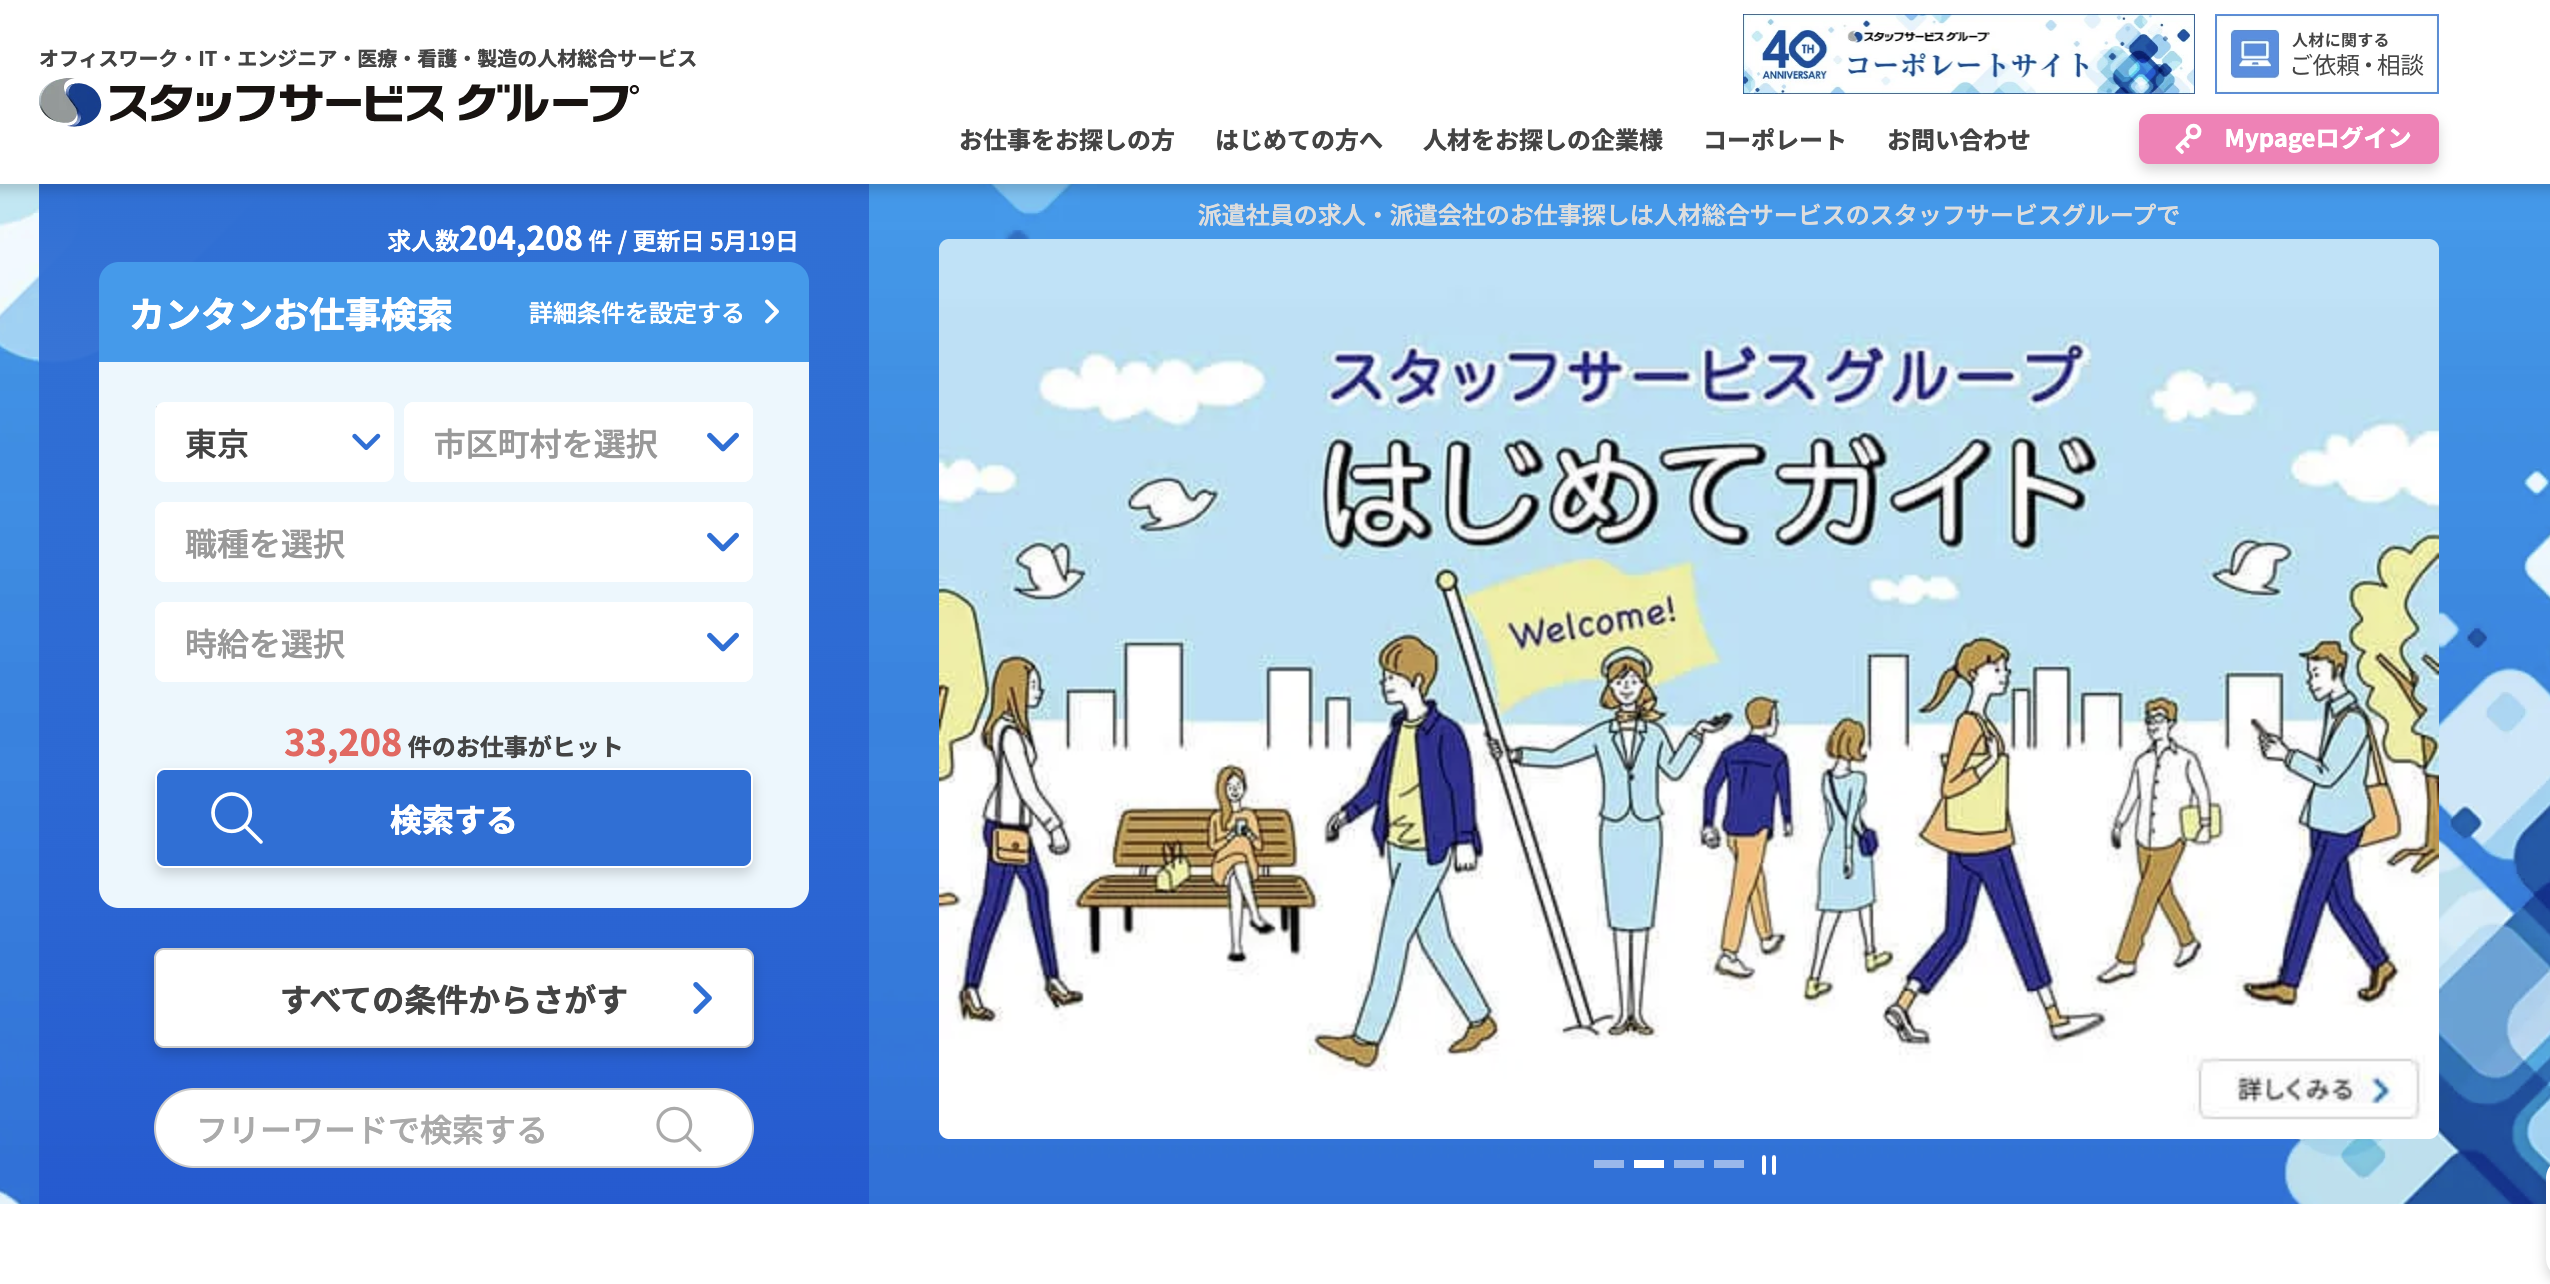Viewport: 2550px width, 1284px height.
Task: Click the 求人数204,208件 text
Action: (499, 240)
